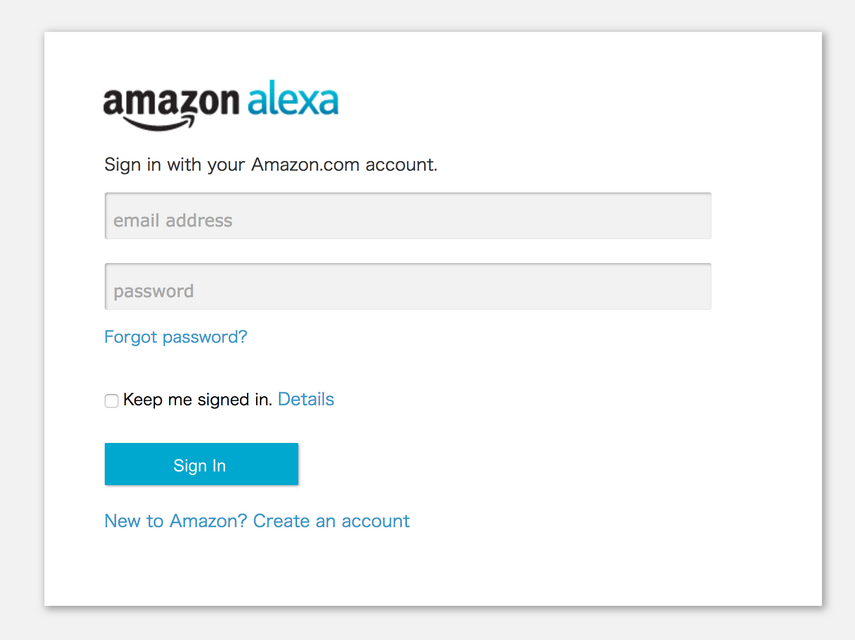Open the Details link beside Keep me signed in

tap(306, 400)
